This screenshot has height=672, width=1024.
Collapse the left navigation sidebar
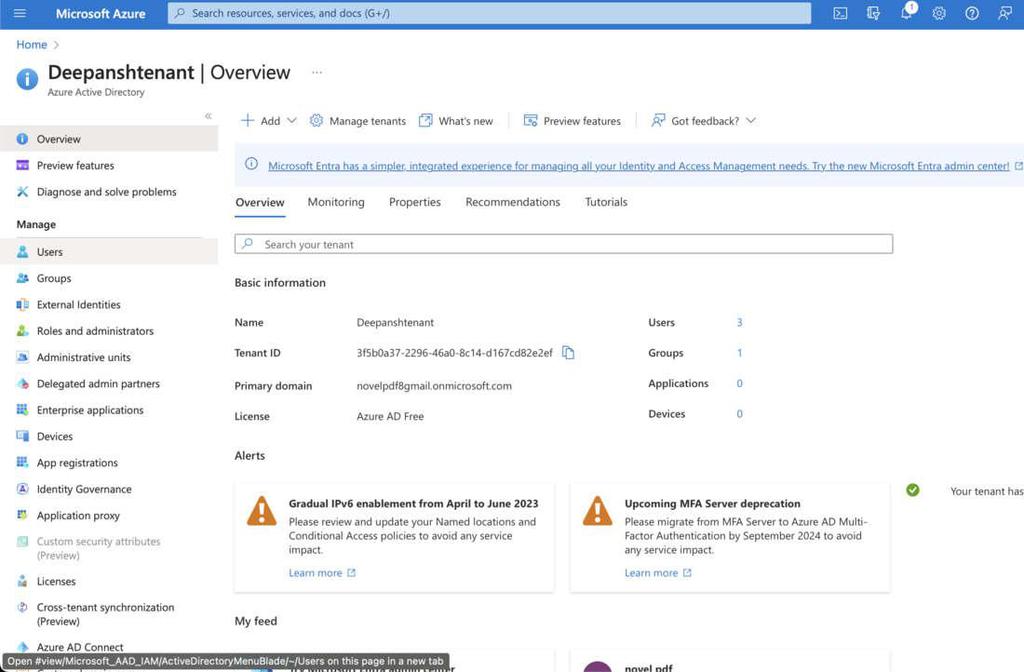(208, 116)
